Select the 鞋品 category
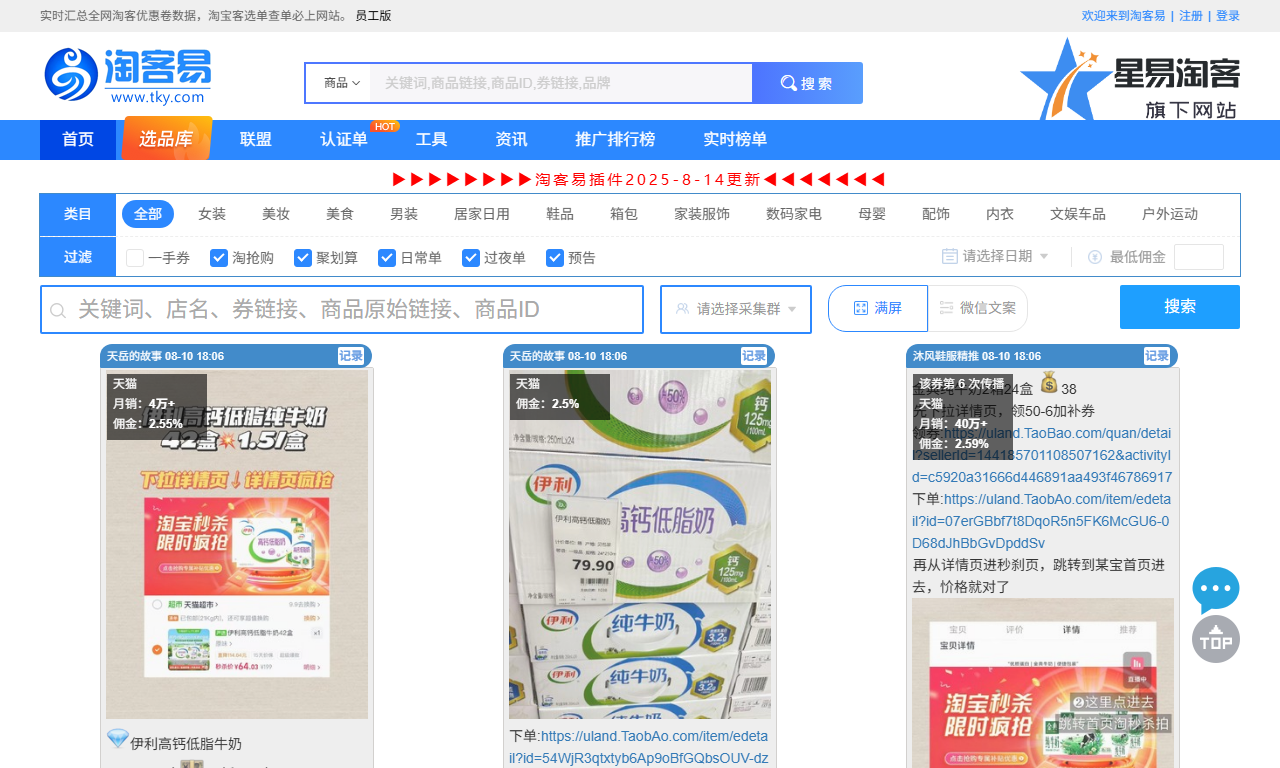 (560, 214)
